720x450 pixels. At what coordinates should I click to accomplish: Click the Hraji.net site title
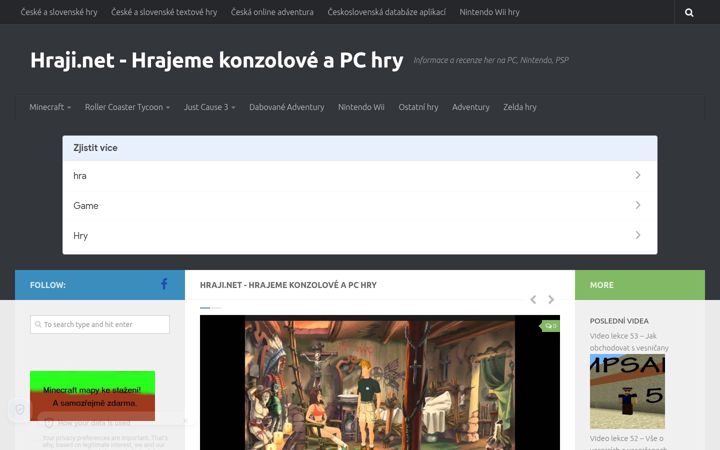click(x=217, y=60)
